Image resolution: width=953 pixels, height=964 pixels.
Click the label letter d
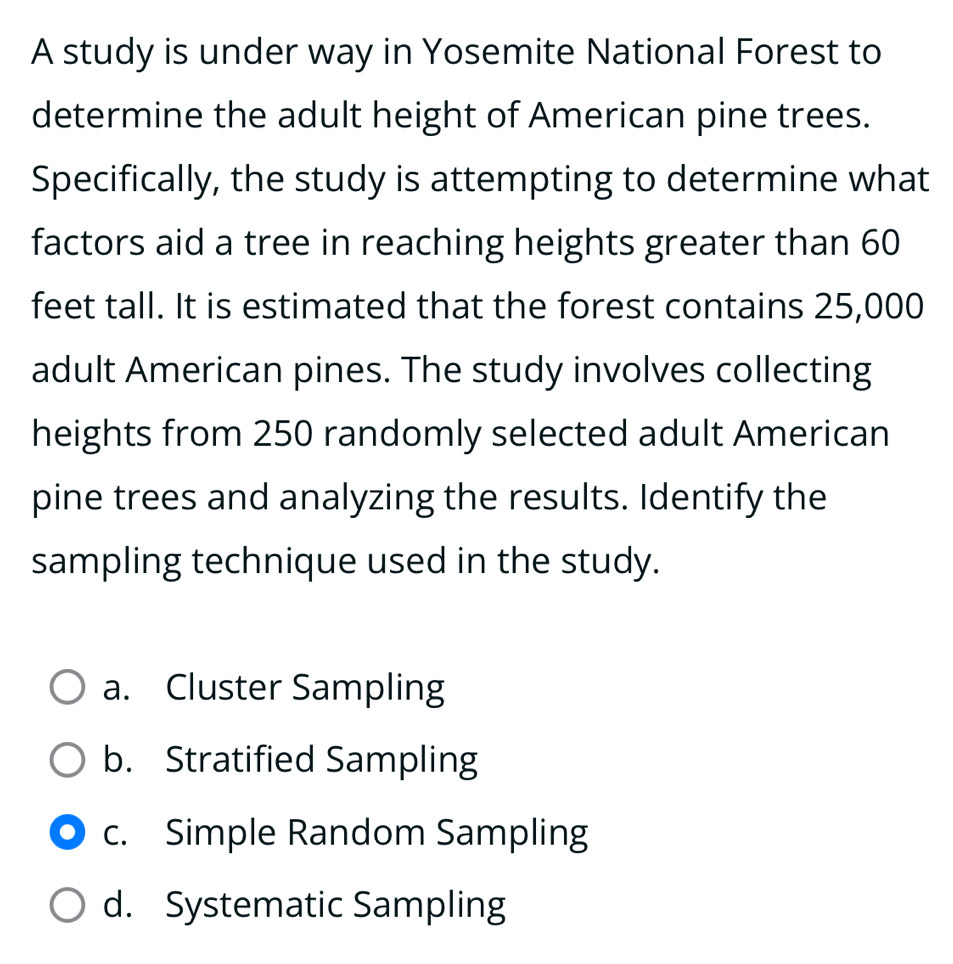[115, 905]
